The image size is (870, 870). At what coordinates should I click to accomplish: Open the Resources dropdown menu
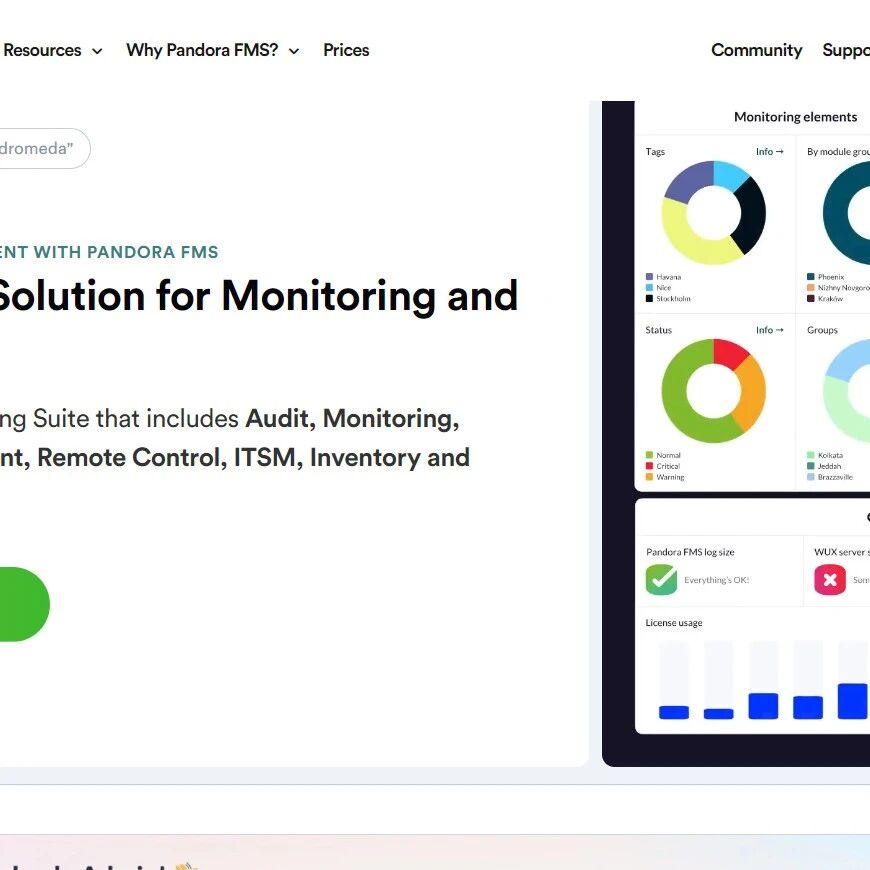pos(52,50)
